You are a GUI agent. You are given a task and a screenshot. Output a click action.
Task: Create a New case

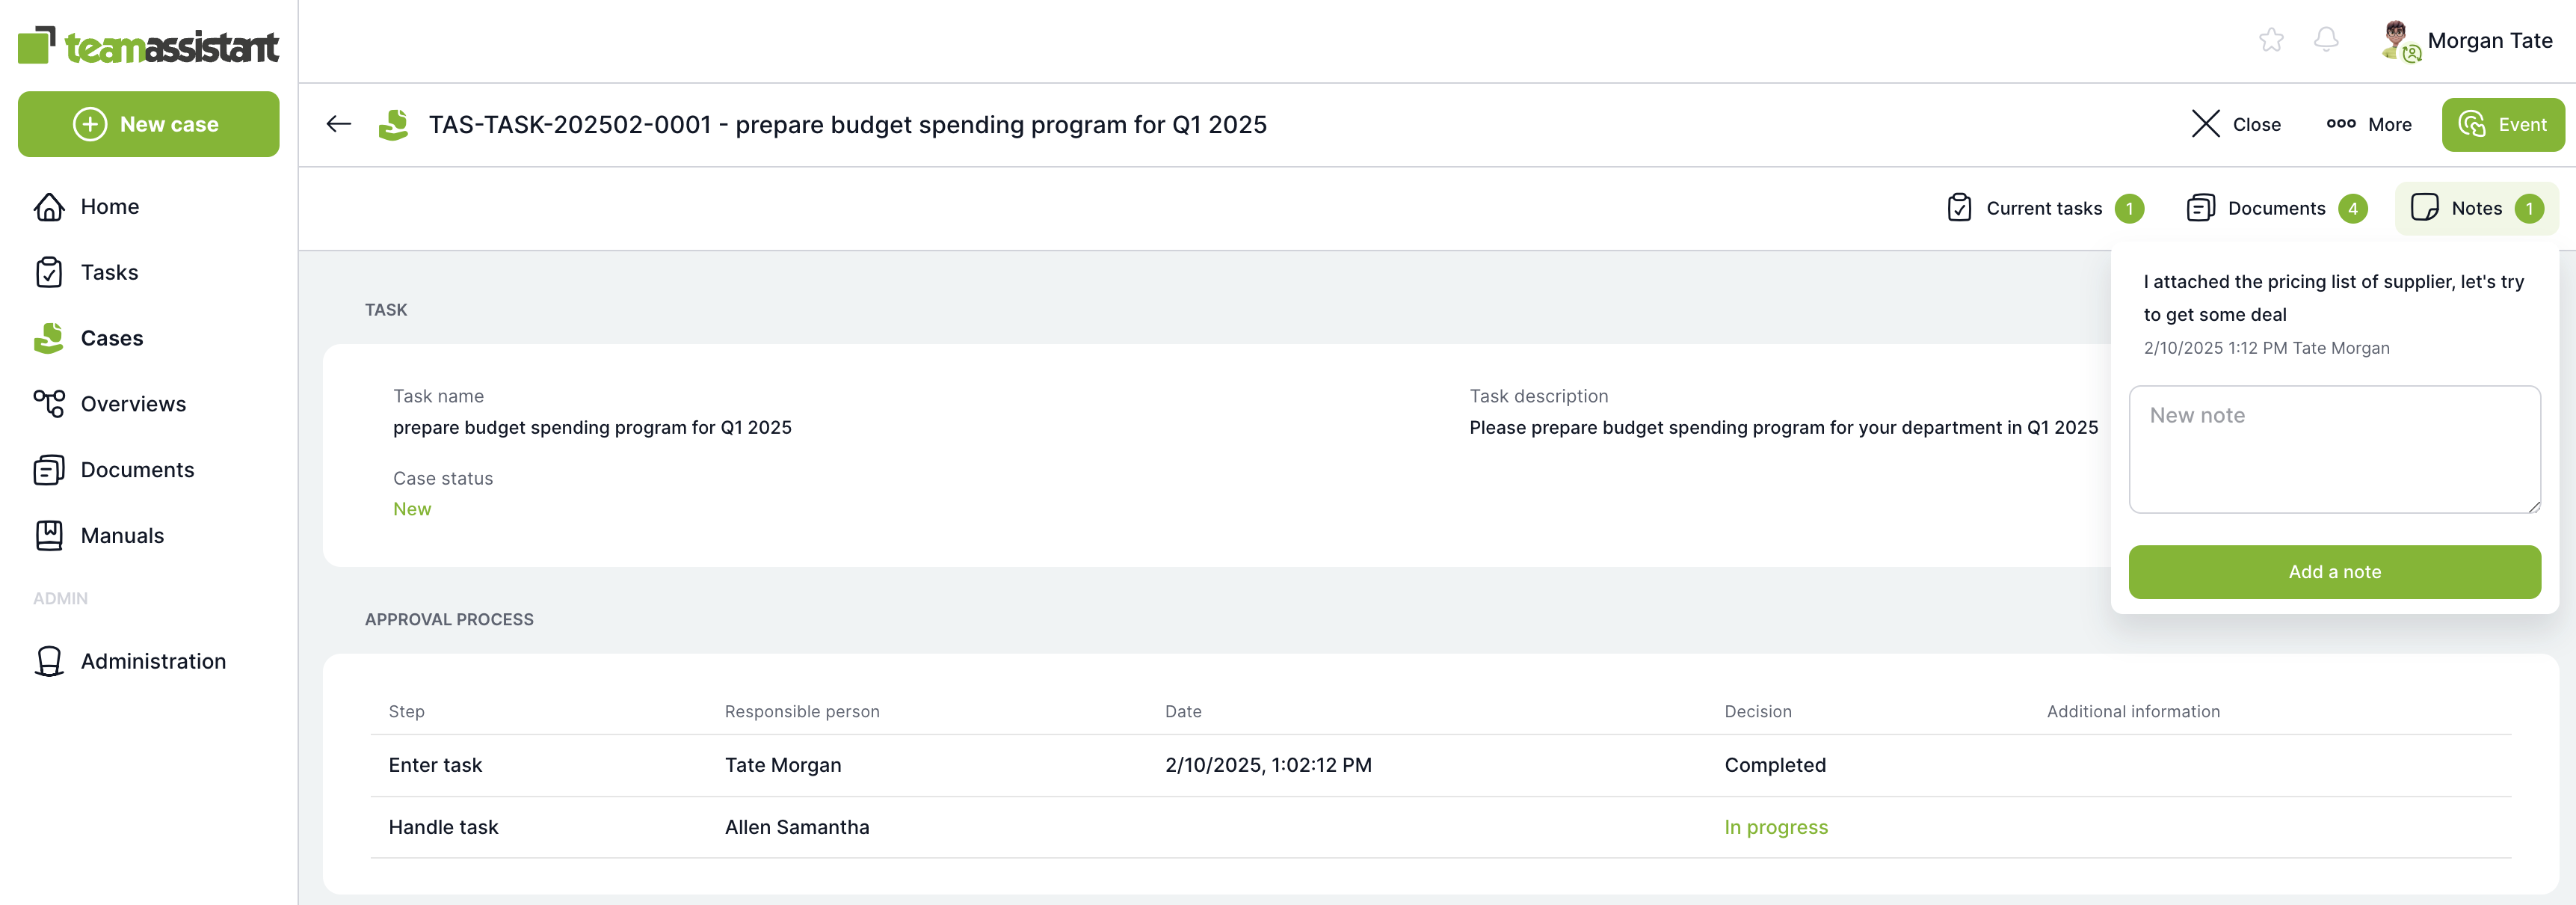pos(149,124)
